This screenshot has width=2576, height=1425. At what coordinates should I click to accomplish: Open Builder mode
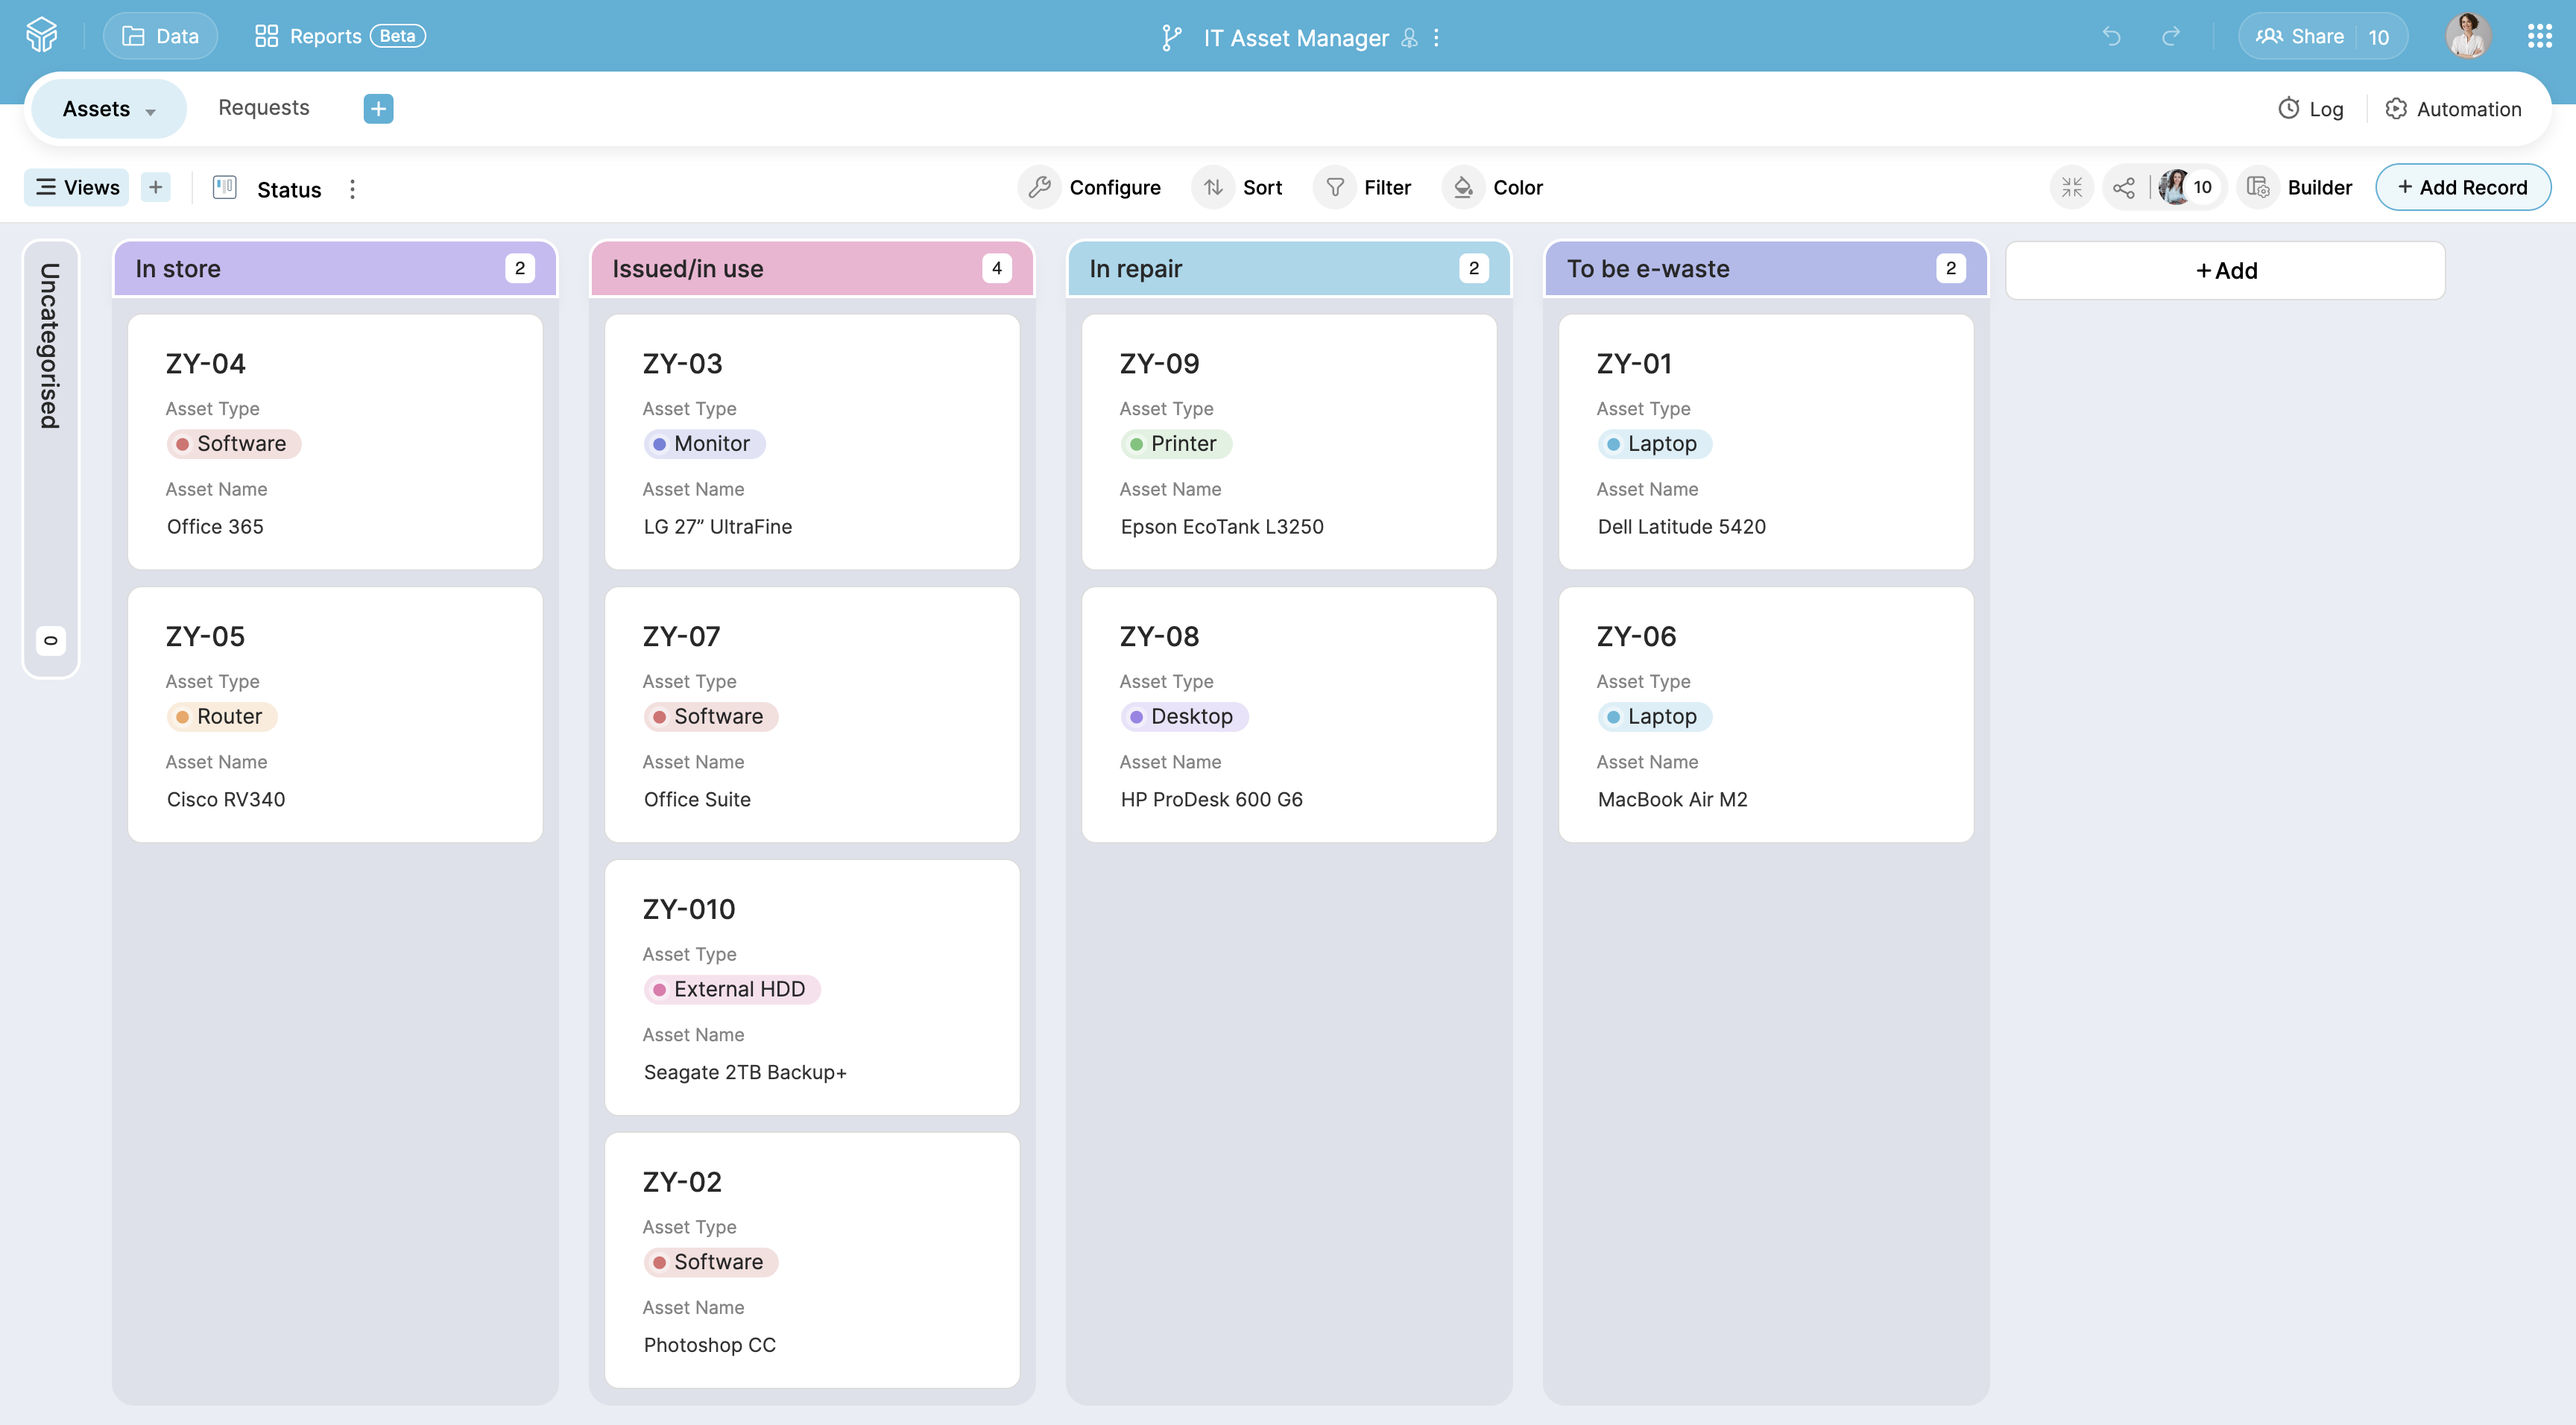(2297, 187)
